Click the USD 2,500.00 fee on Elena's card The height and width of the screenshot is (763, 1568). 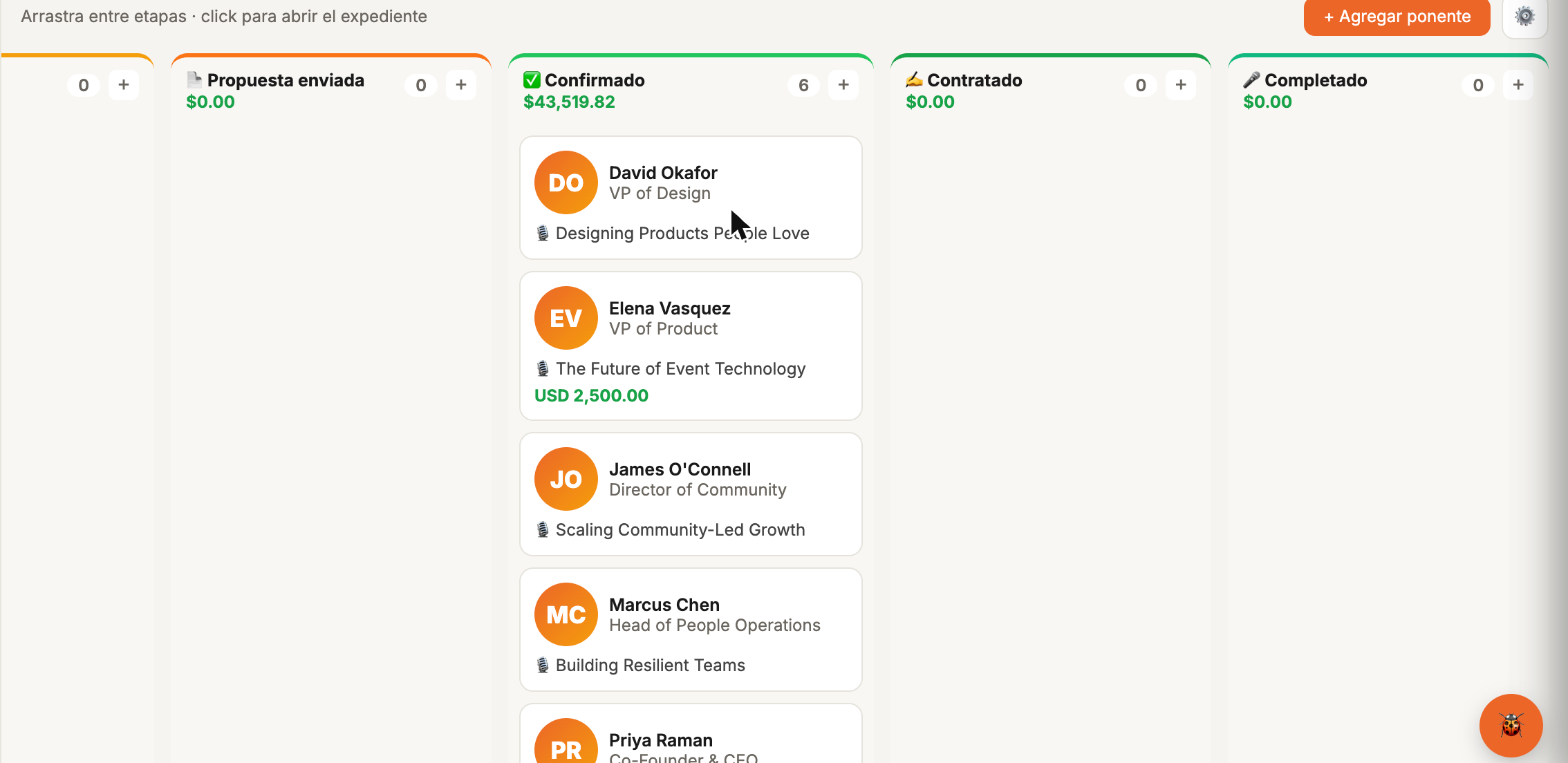point(591,395)
